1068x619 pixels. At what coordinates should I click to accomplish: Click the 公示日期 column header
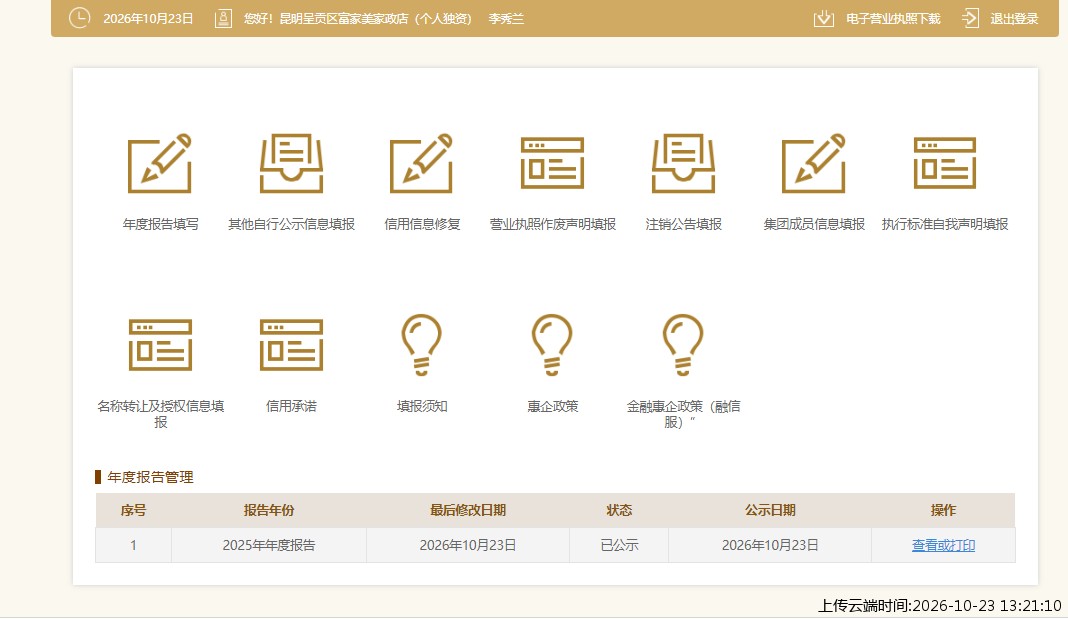click(770, 510)
